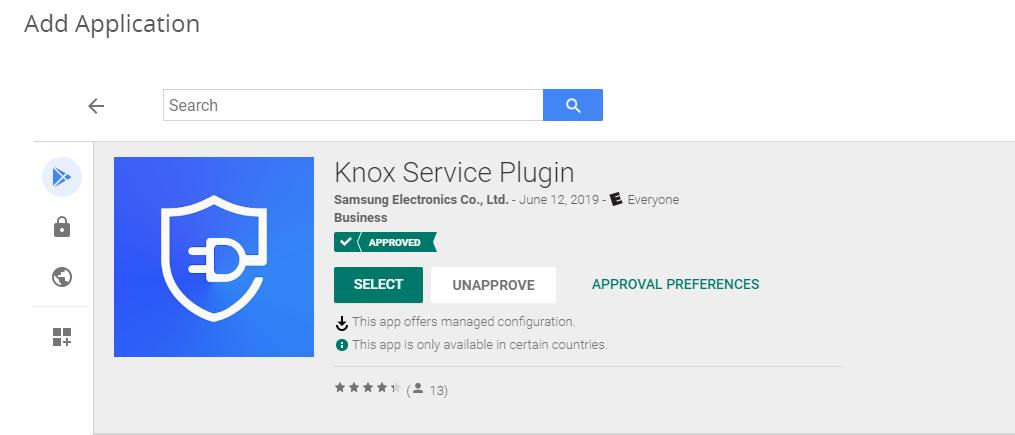Click the APPROVED badge
Viewport: 1015px width, 435px height.
(x=385, y=242)
